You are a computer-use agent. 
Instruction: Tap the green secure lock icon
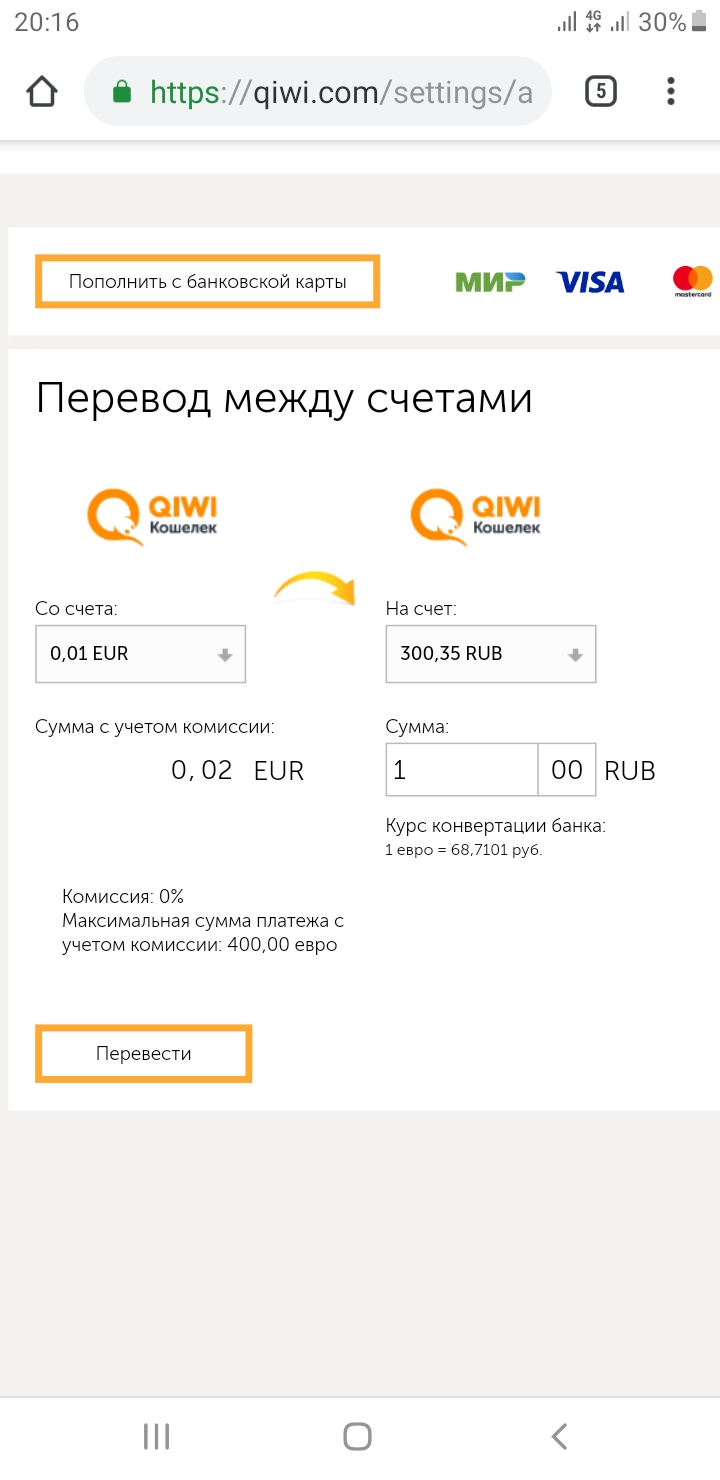(x=122, y=93)
